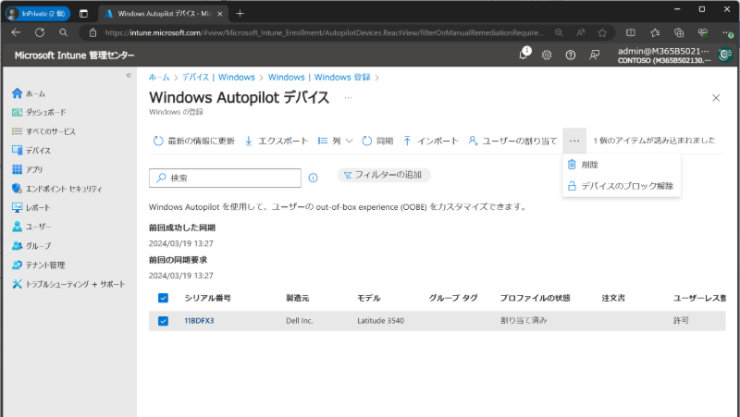Image resolution: width=740 pixels, height=417 pixels.
Task: Sort by プロファイルの状態 column header
Action: (x=535, y=298)
